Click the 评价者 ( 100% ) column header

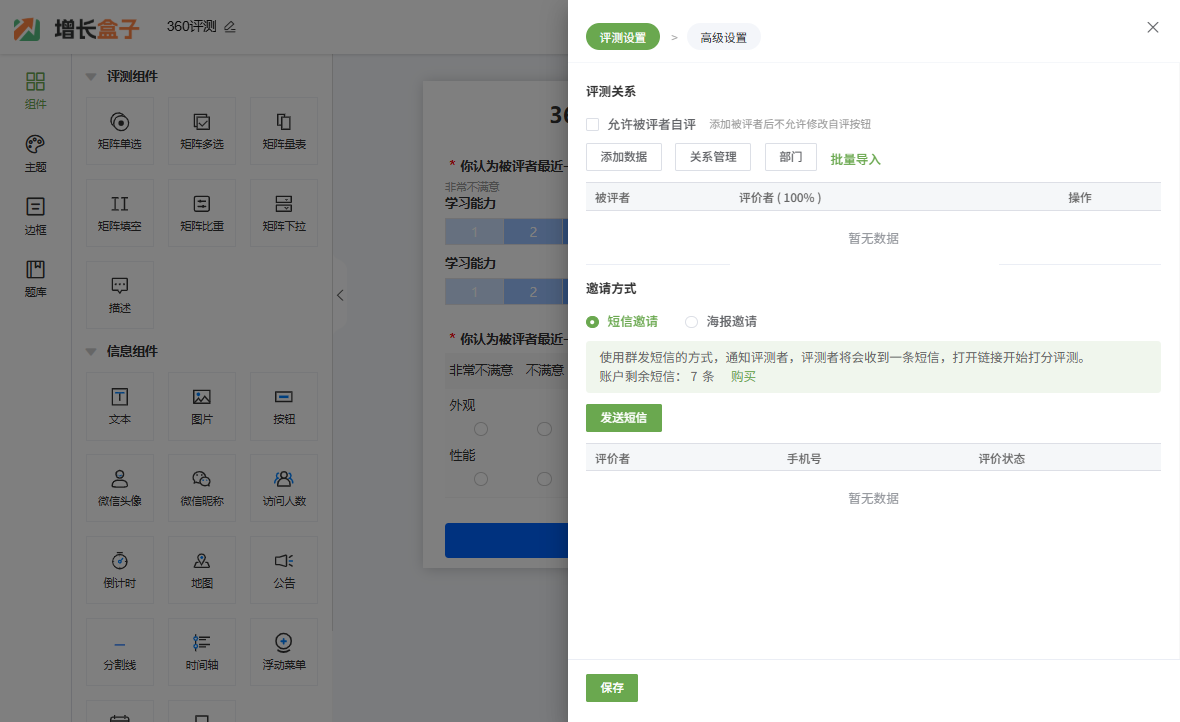(780, 197)
